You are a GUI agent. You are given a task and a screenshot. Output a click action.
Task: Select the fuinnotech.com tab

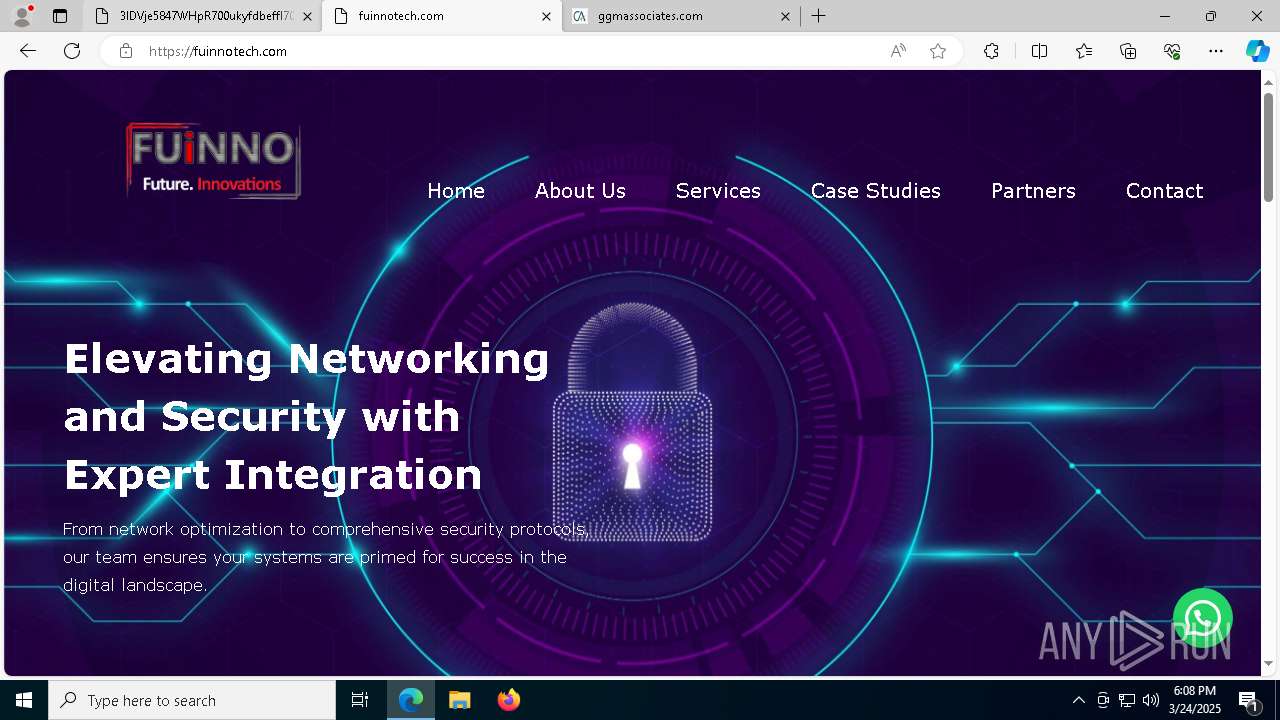(x=440, y=16)
